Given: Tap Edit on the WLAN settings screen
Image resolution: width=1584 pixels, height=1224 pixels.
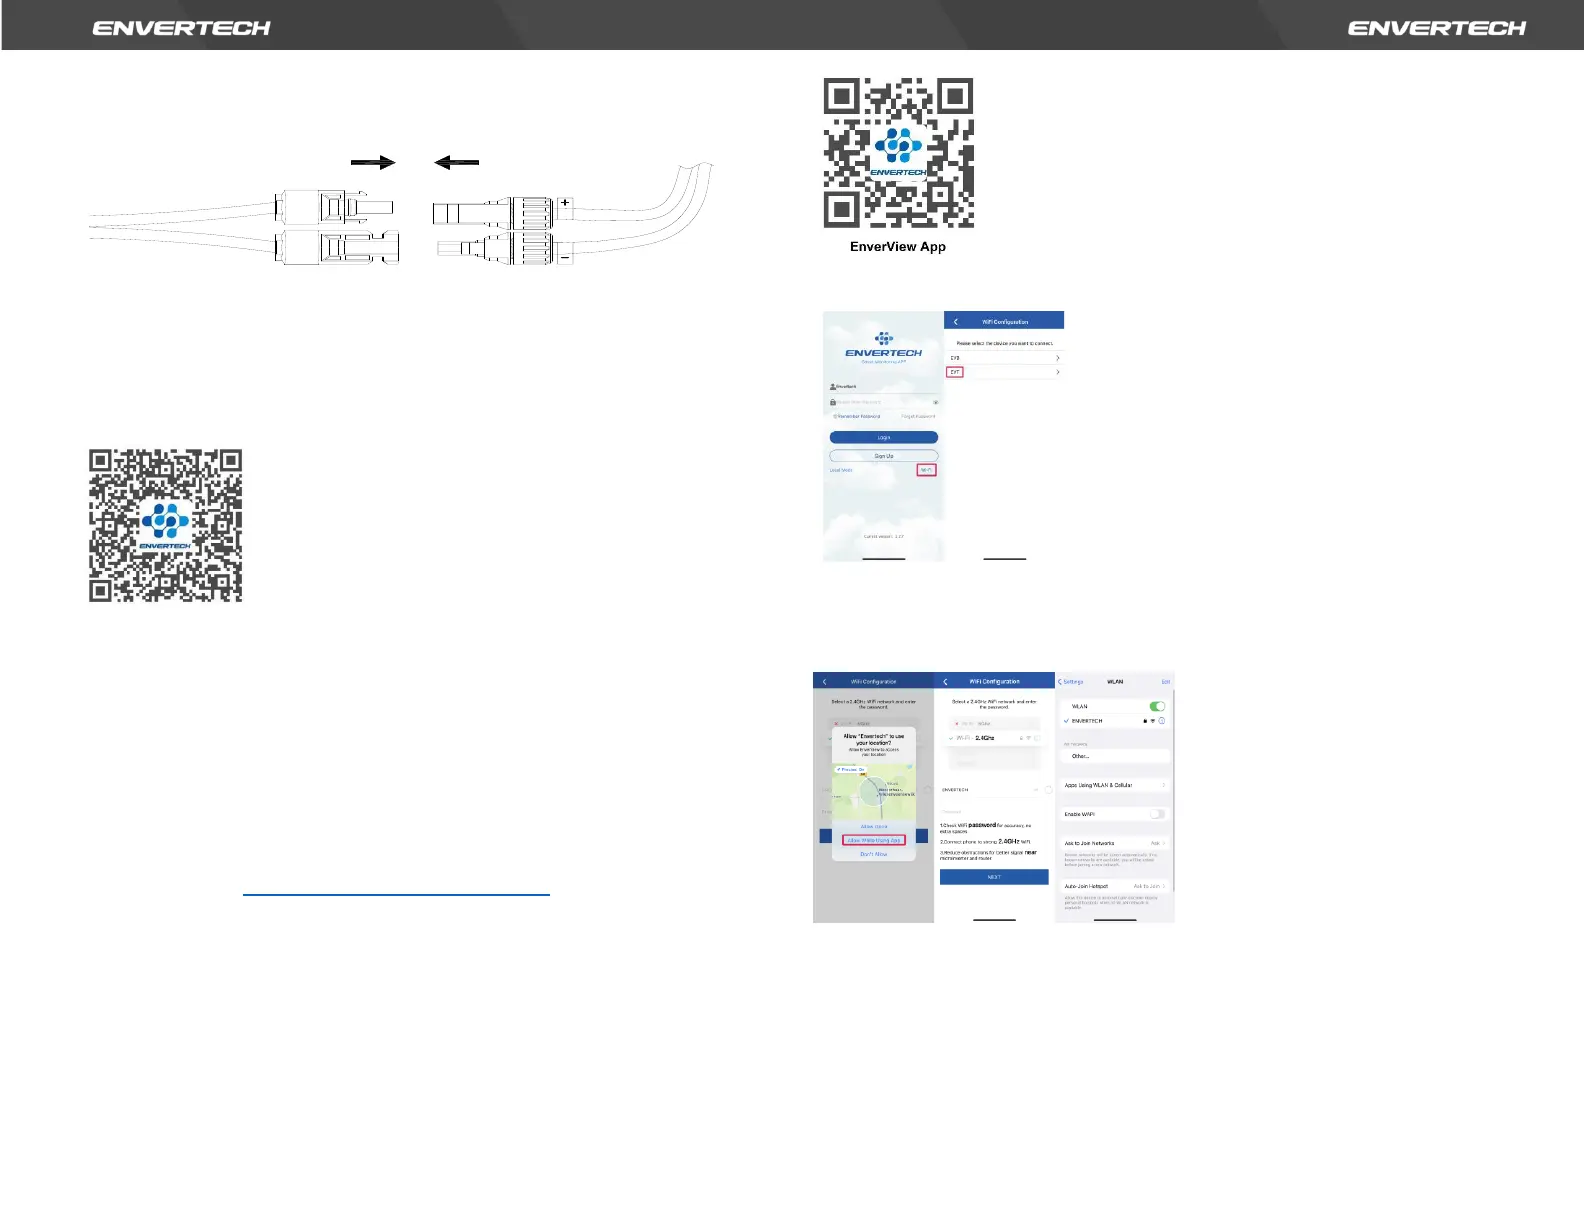Looking at the screenshot, I should tap(1165, 682).
